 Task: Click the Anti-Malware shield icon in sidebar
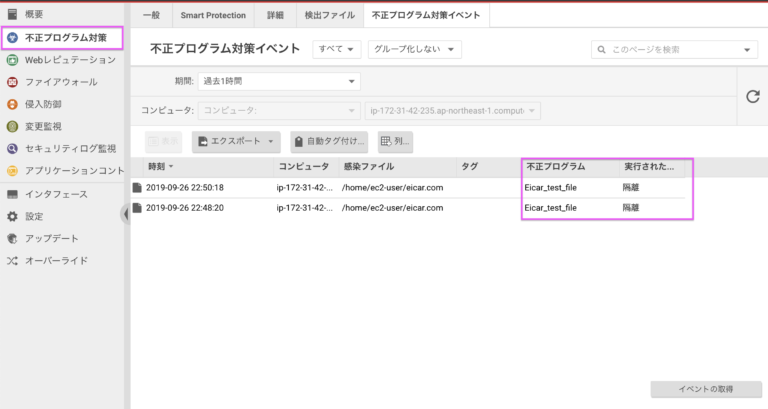point(12,38)
